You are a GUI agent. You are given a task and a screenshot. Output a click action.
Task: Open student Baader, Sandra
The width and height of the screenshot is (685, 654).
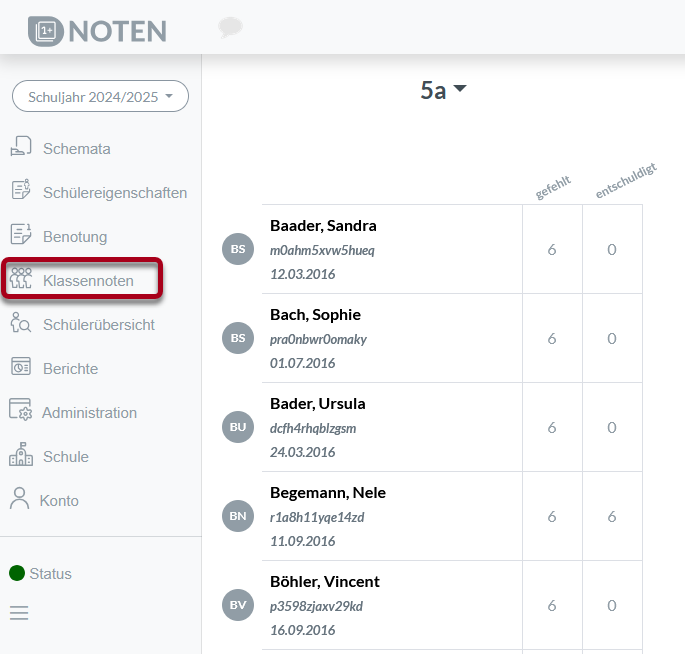point(323,226)
